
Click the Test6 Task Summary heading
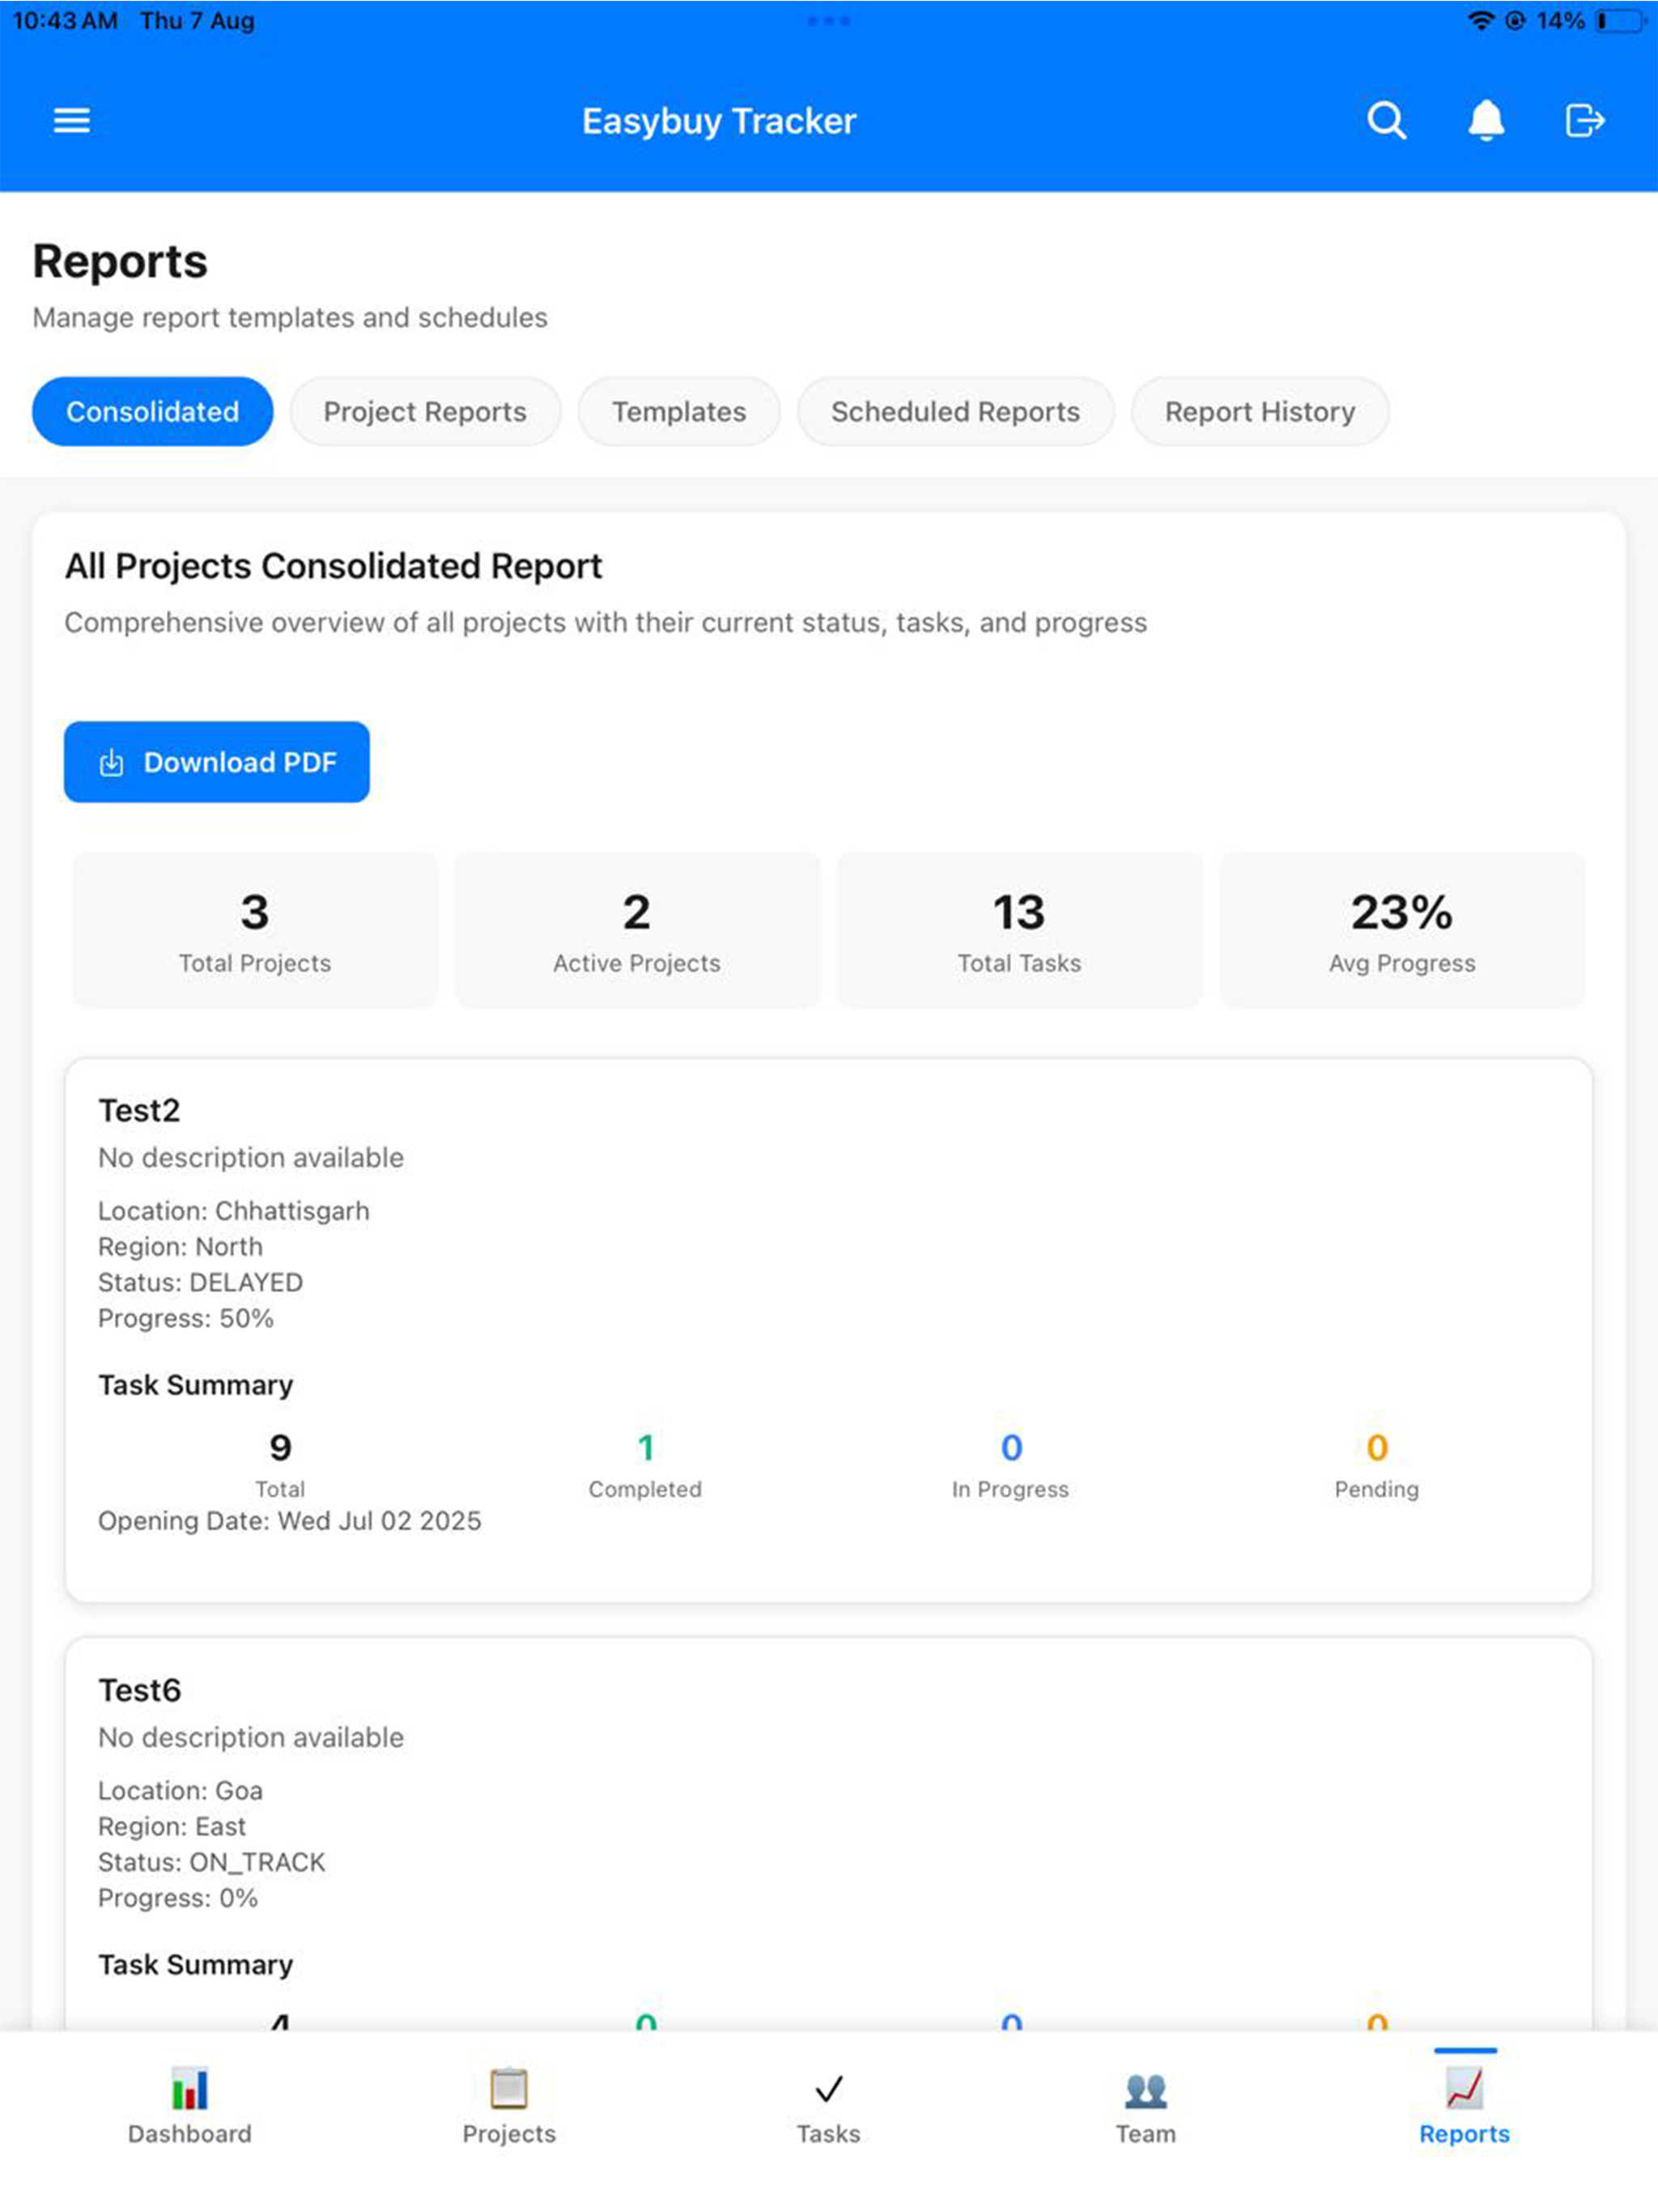(x=196, y=1965)
